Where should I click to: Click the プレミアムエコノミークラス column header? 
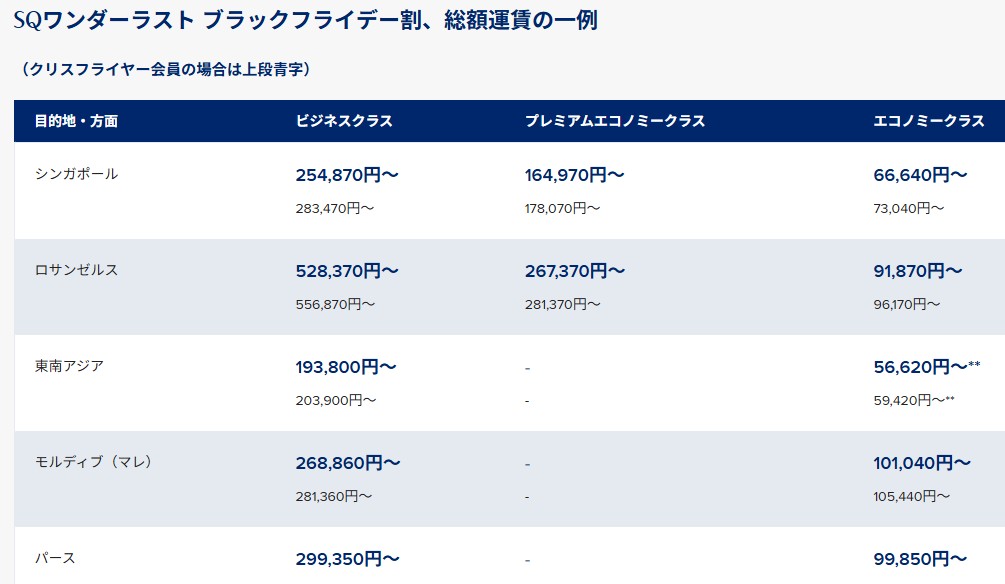click(615, 121)
